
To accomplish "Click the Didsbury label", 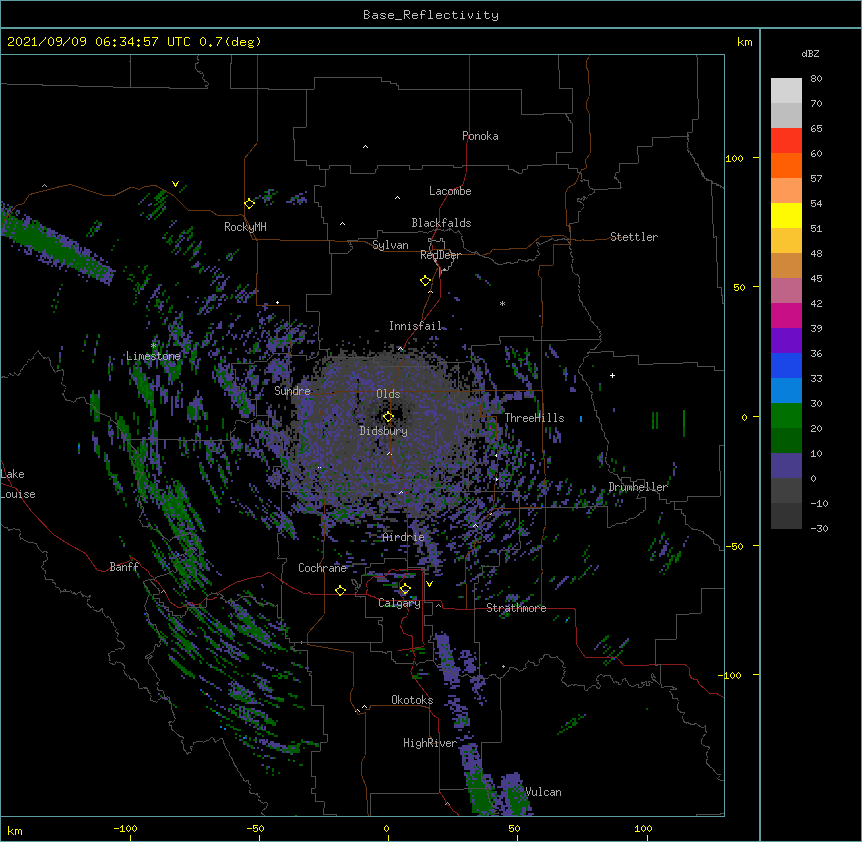I will pos(384,431).
